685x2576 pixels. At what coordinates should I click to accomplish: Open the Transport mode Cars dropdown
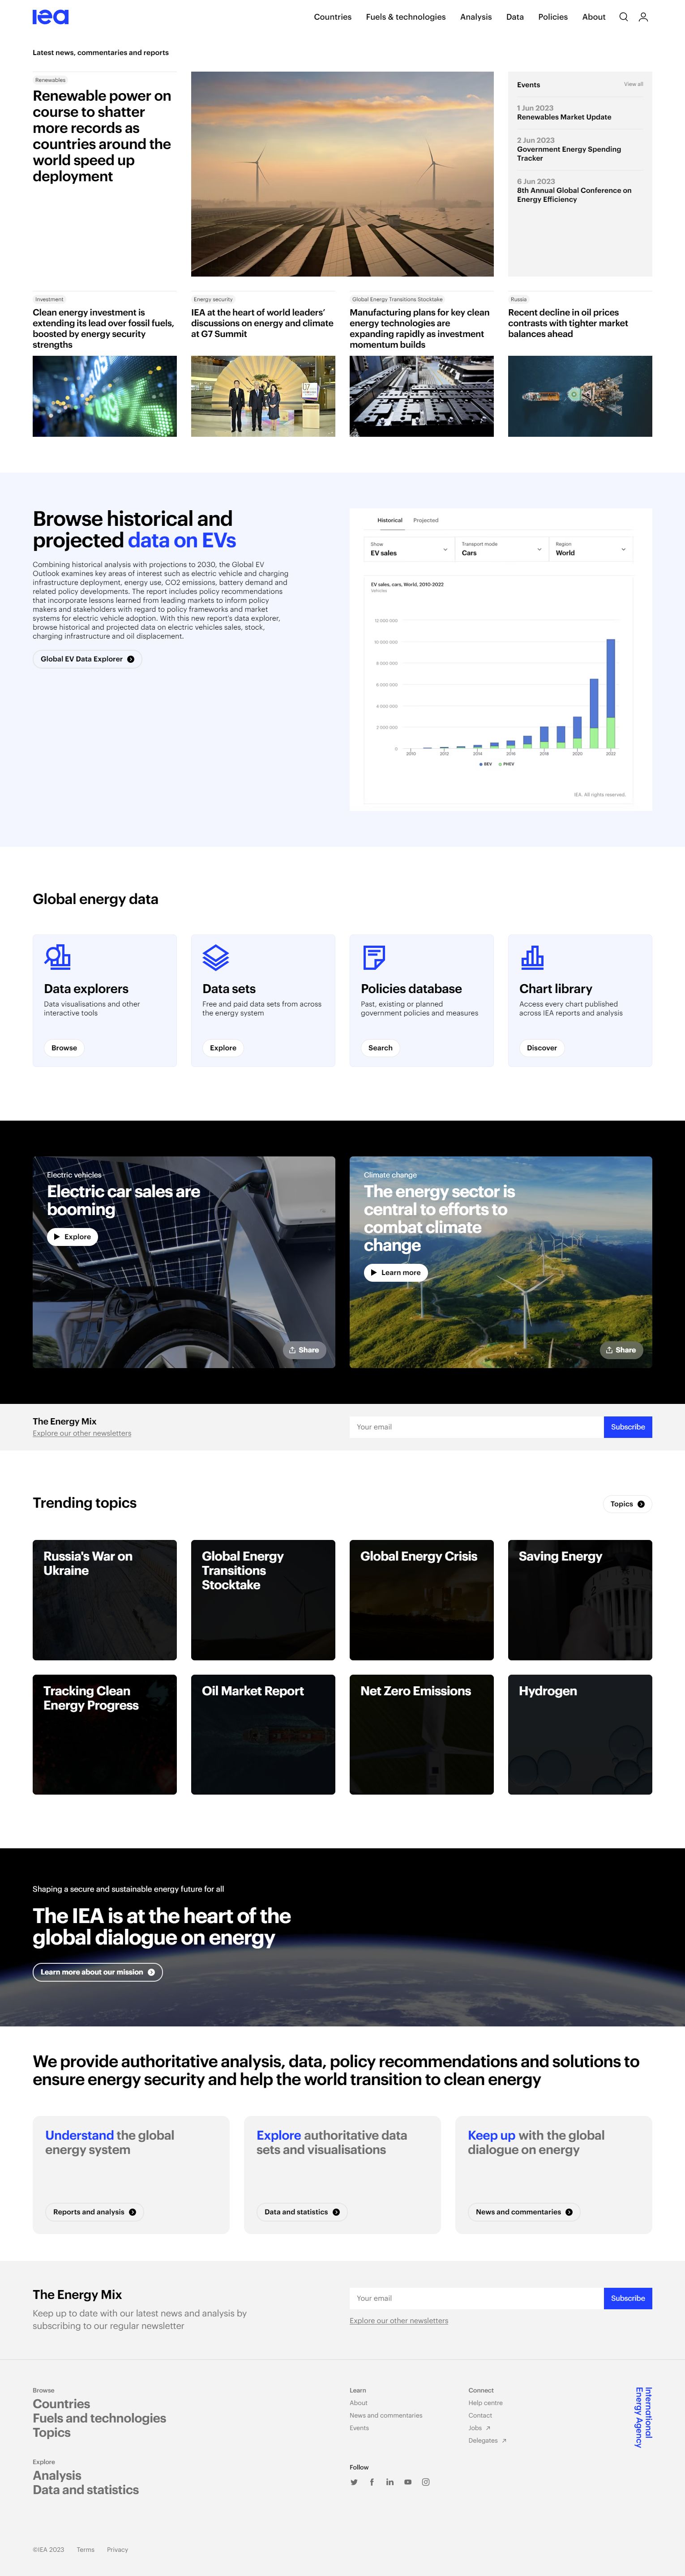(501, 549)
